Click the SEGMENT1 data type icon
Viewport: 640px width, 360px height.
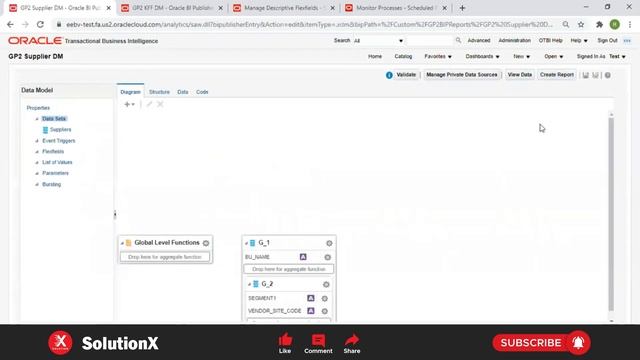coord(311,298)
